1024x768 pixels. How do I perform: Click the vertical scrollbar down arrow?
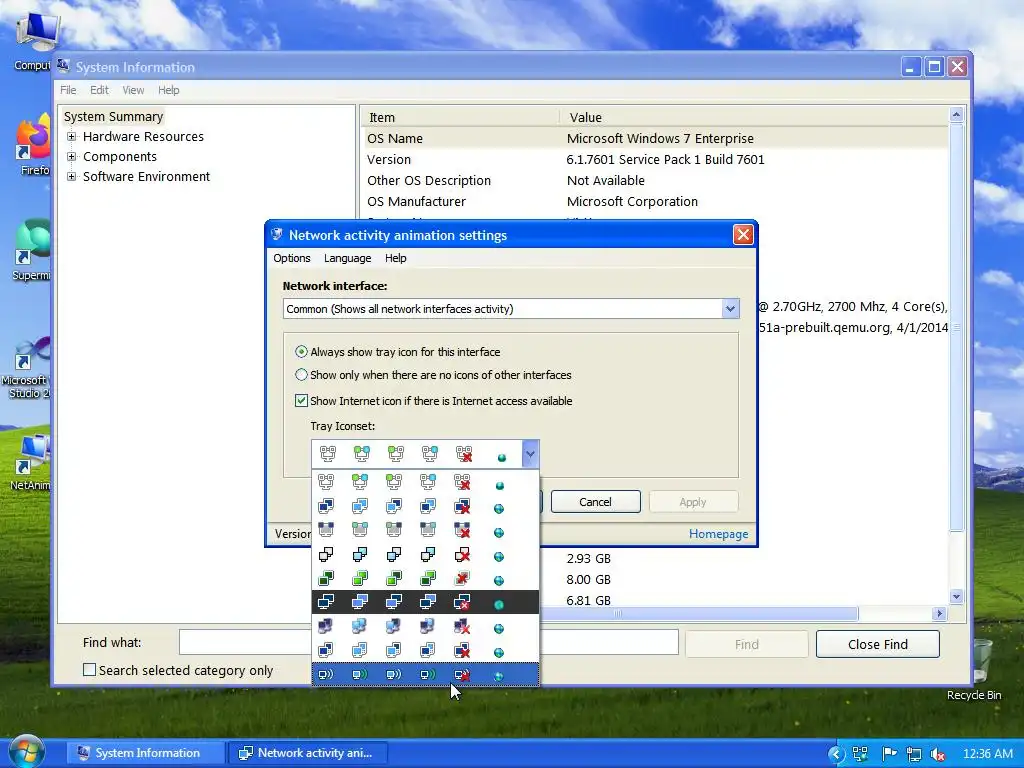pyautogui.click(x=956, y=596)
